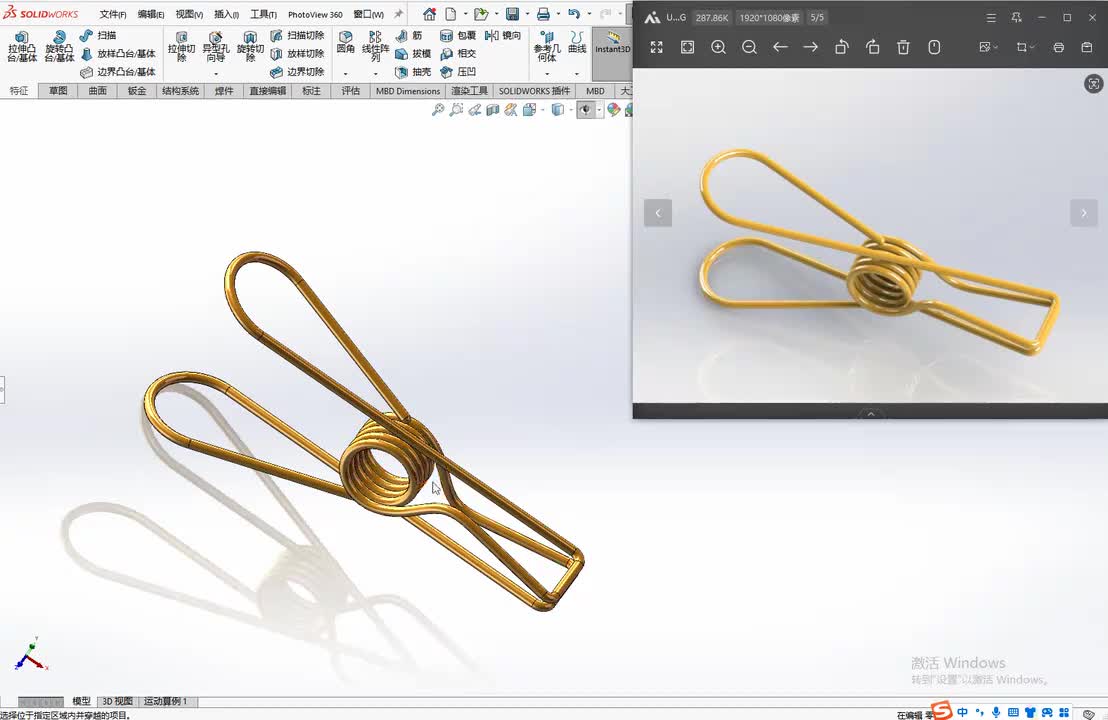Screen dimensions: 1108x720
Task: Choose the 放样凸台/基体 loft tool
Action: click(x=118, y=54)
